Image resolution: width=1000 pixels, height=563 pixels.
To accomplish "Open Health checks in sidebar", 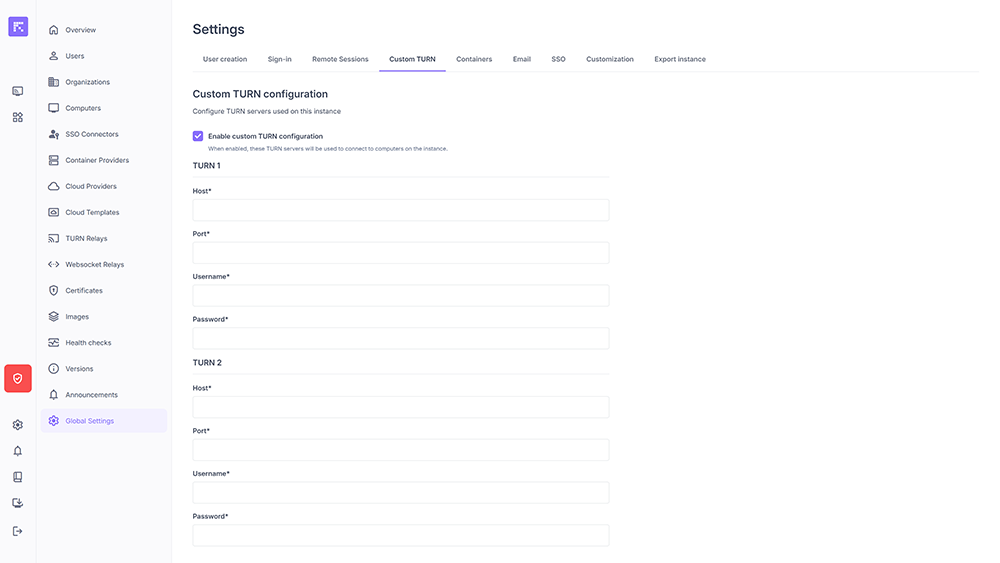I will pyautogui.click(x=88, y=343).
